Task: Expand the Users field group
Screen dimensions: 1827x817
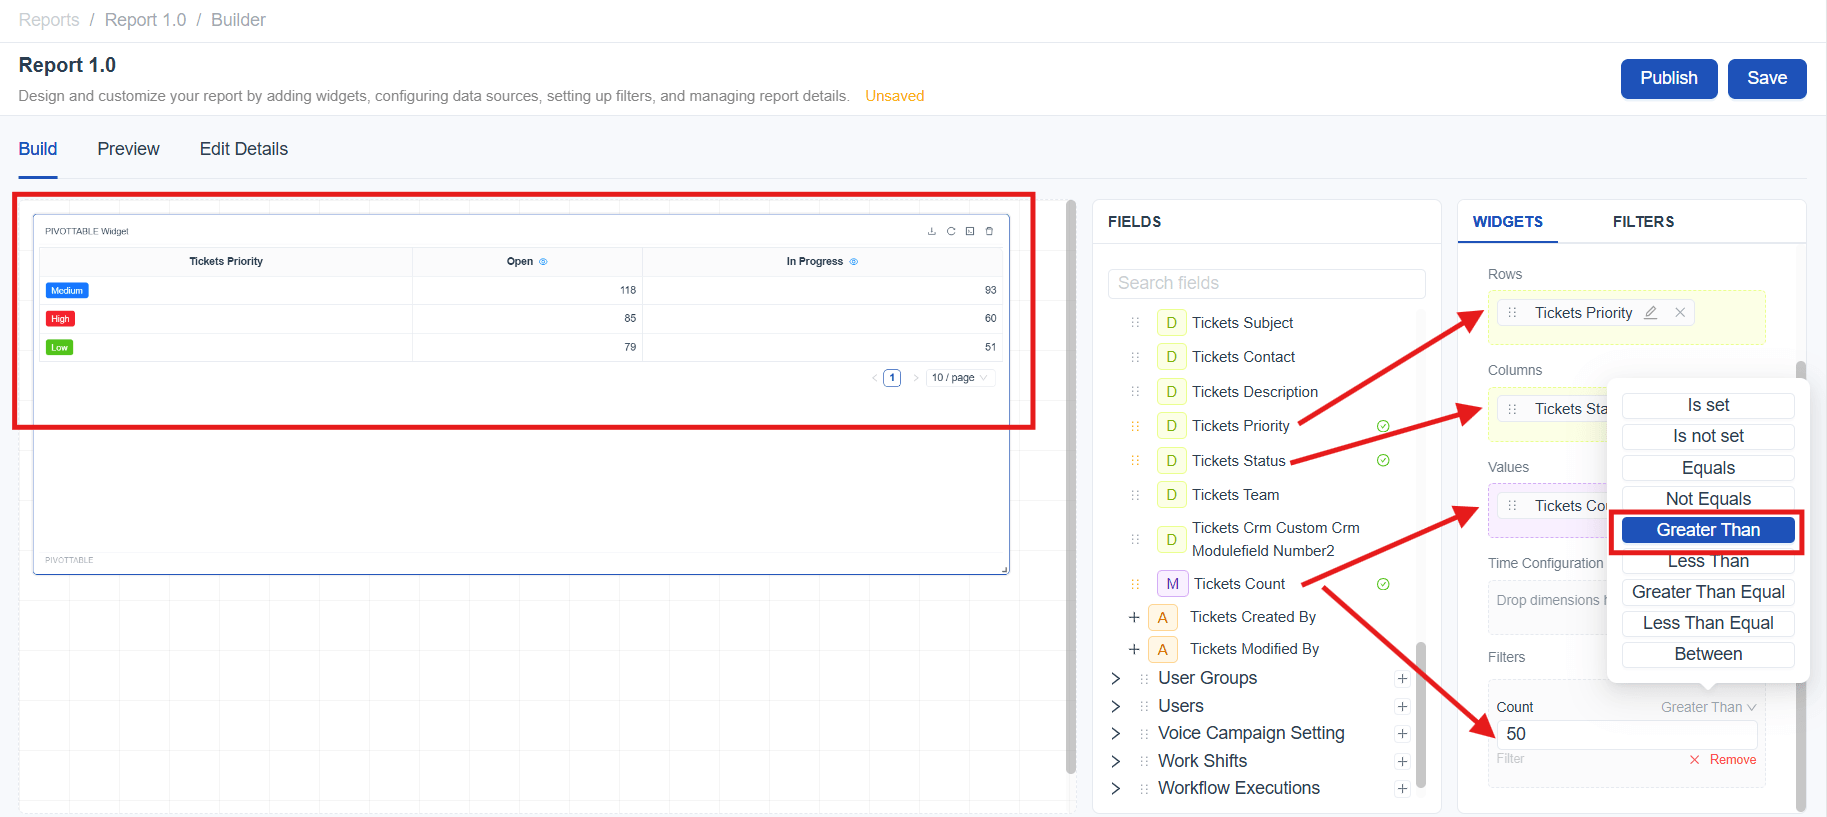Action: (x=1116, y=706)
